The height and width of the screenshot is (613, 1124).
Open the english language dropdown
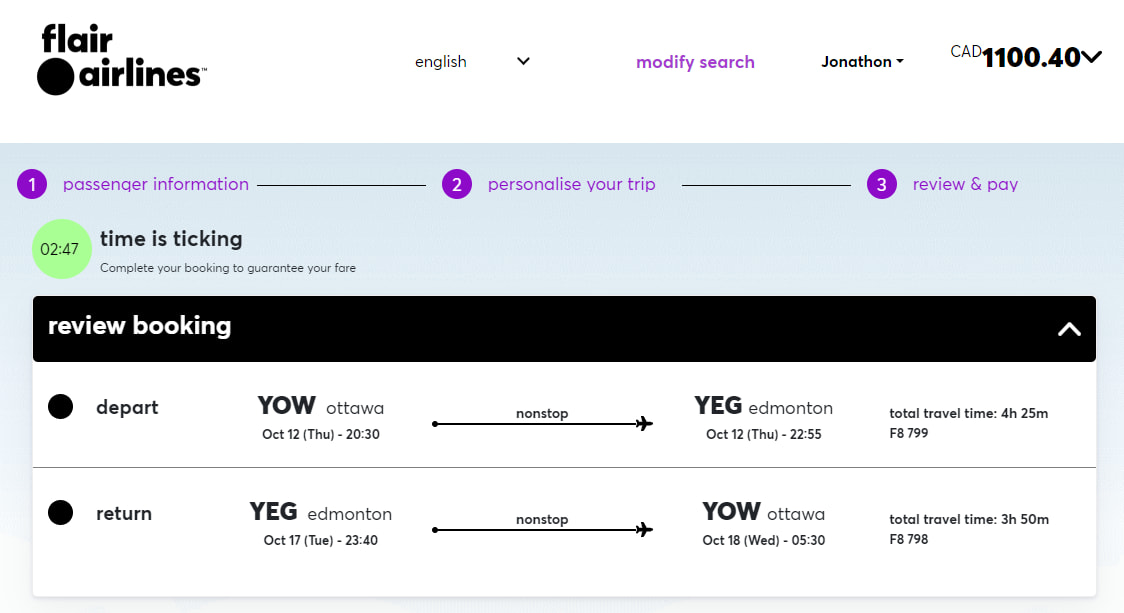470,61
